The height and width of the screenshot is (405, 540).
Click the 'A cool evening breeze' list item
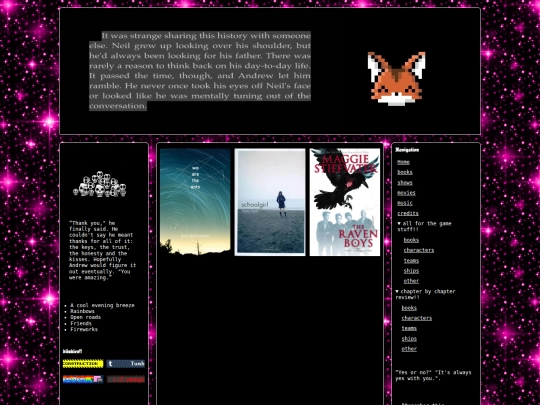(102, 305)
